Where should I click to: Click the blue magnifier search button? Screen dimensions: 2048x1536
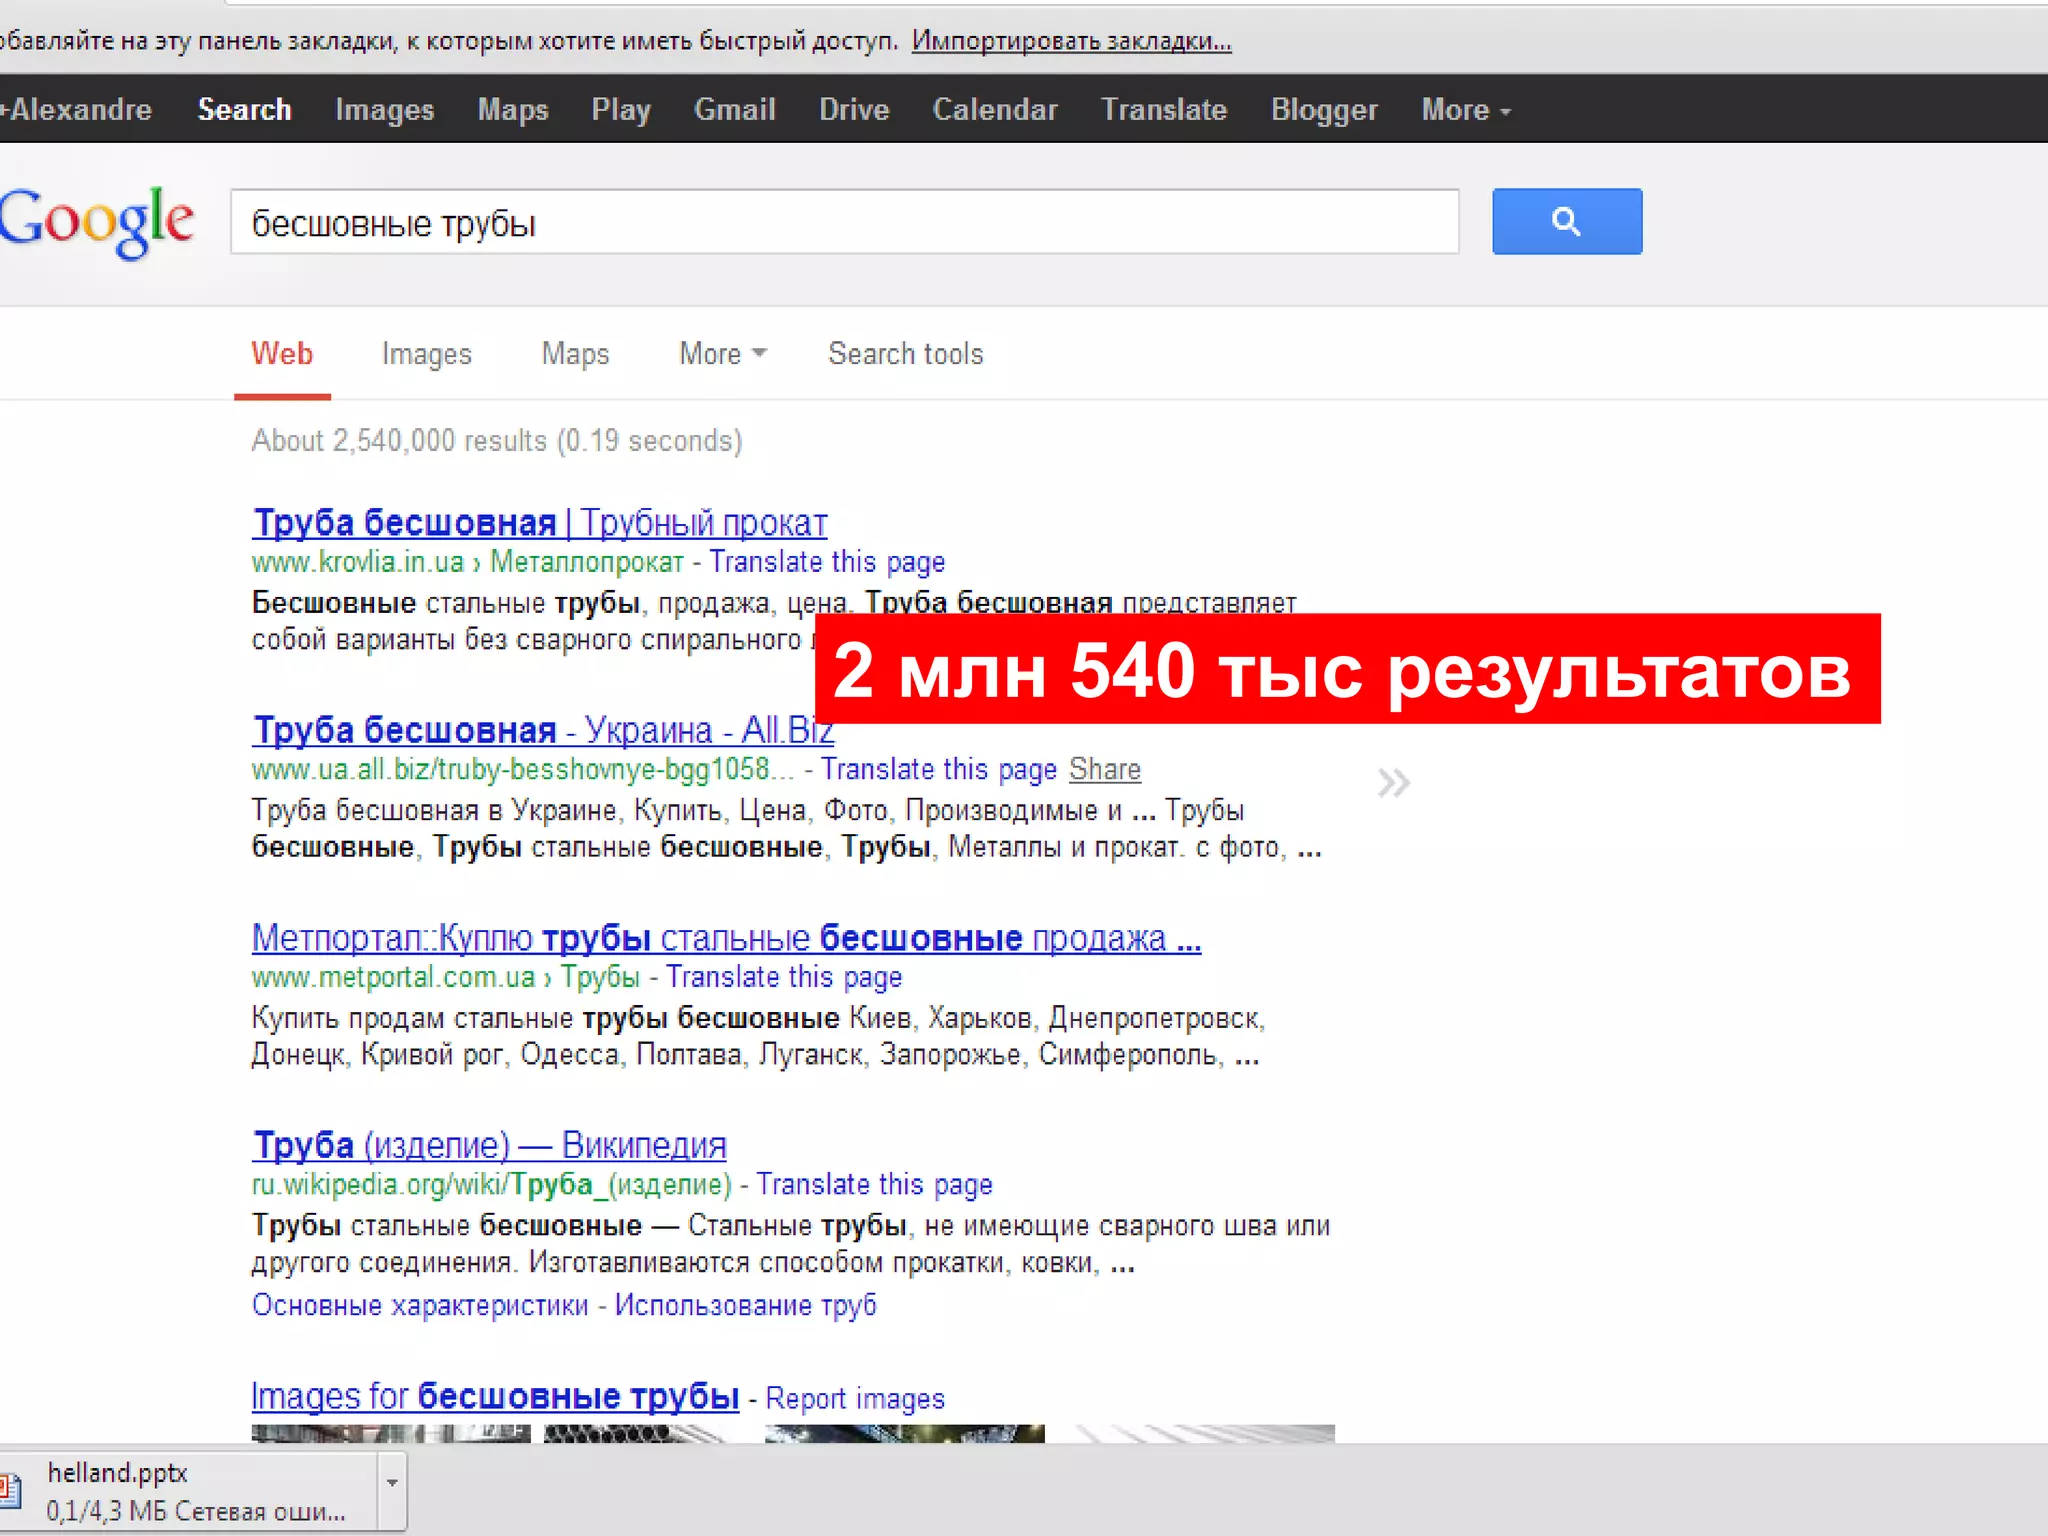click(x=1566, y=221)
